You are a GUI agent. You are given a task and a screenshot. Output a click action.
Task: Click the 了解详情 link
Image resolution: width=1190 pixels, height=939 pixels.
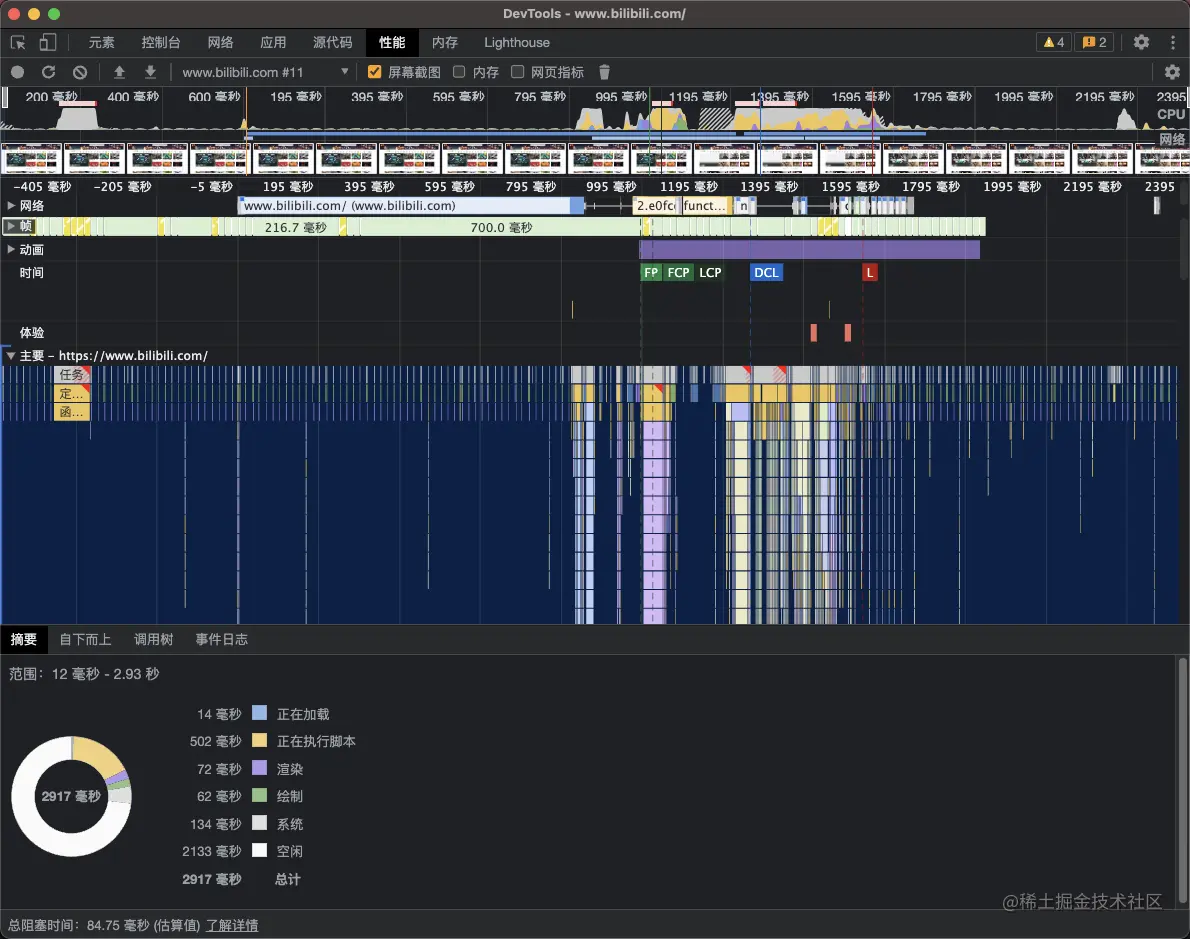pos(232,925)
